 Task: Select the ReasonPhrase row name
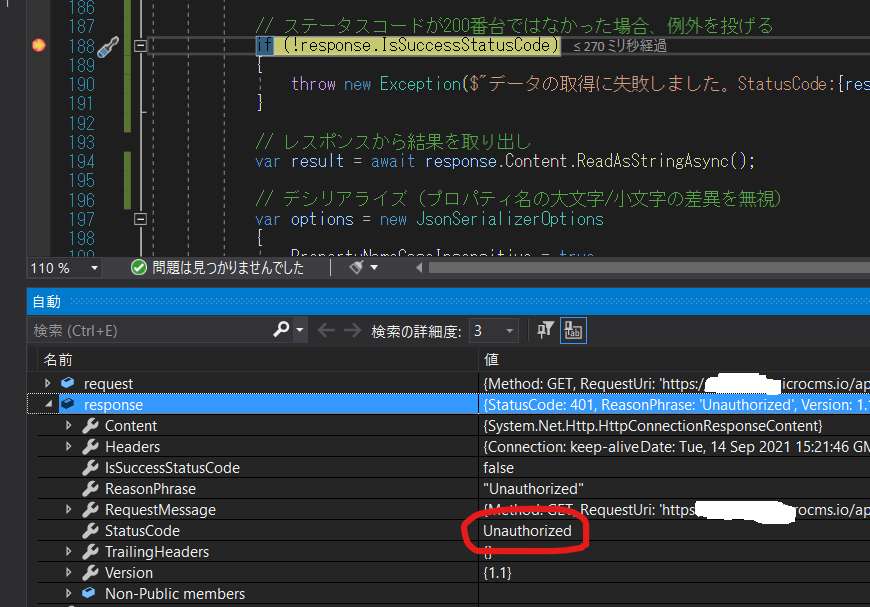(150, 489)
